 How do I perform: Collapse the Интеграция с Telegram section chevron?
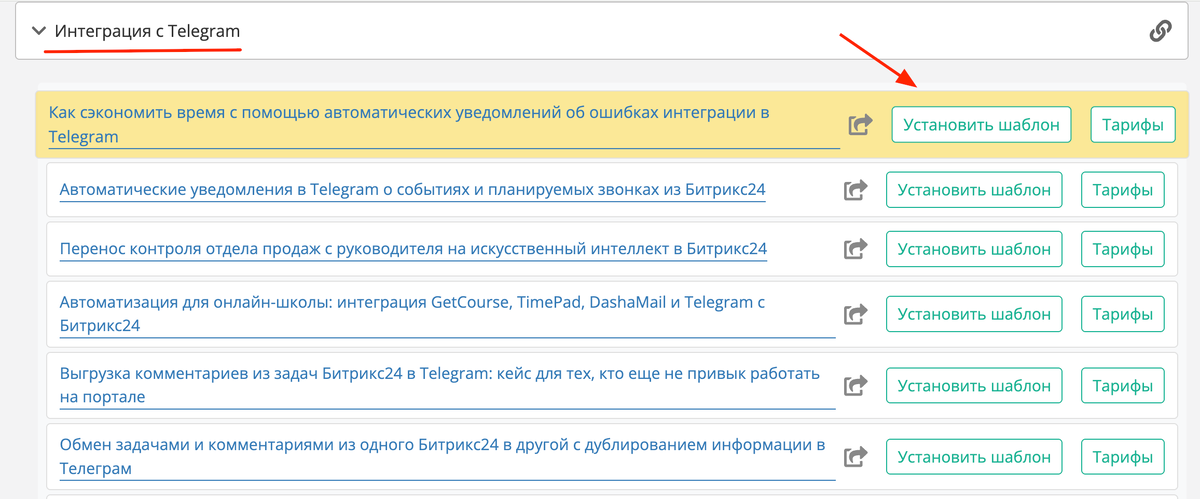(x=39, y=31)
